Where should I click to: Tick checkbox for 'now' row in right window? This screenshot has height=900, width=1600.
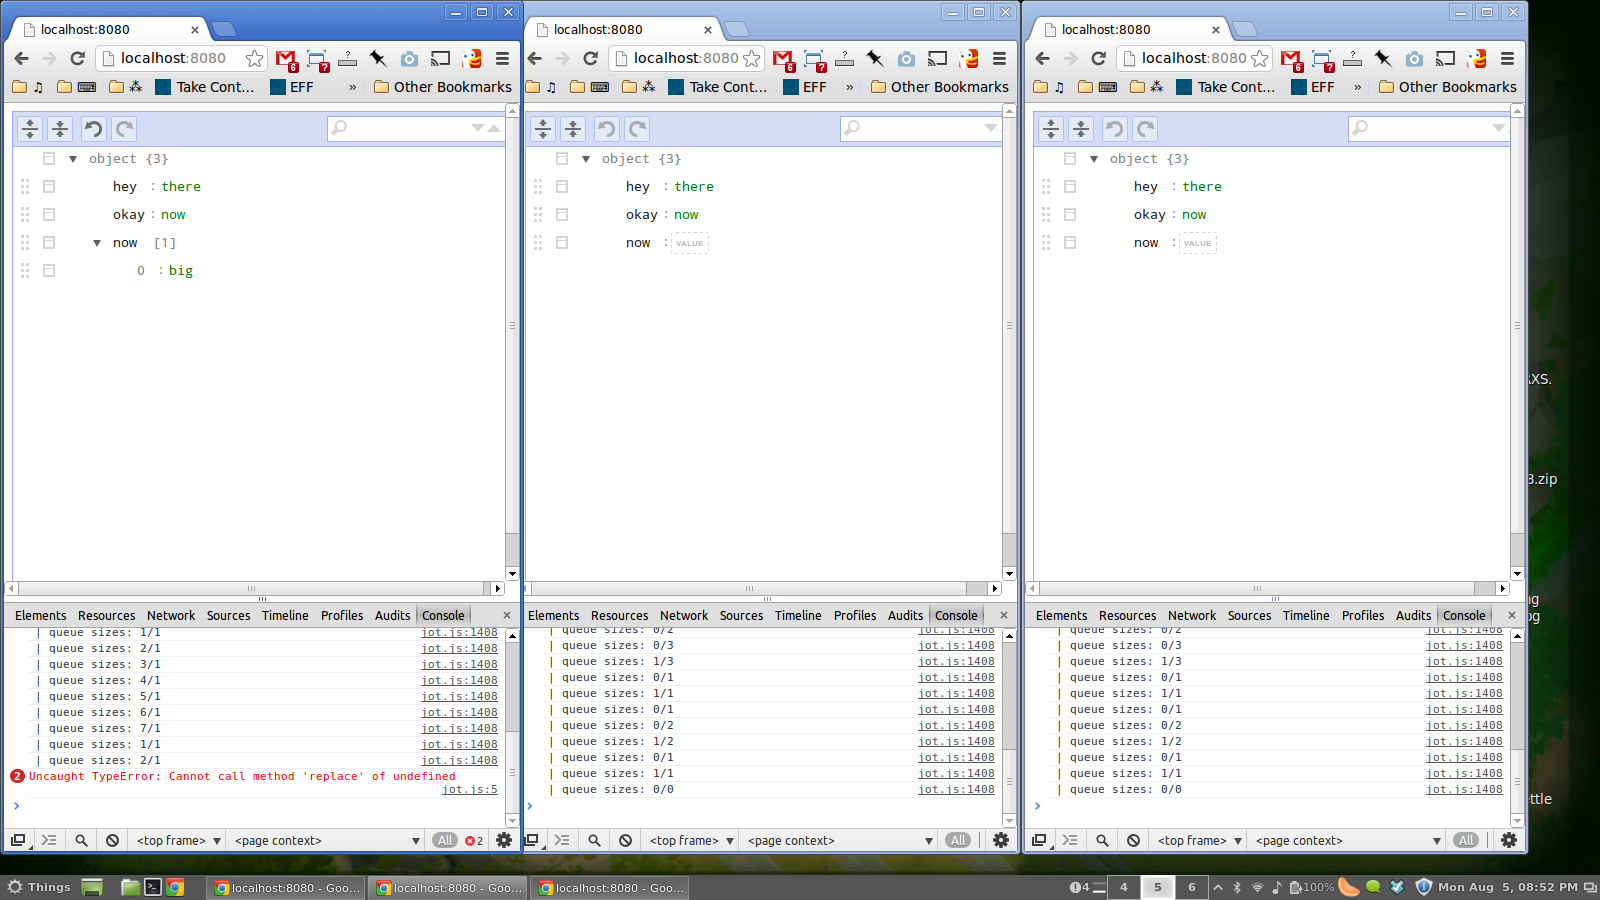click(x=1070, y=242)
